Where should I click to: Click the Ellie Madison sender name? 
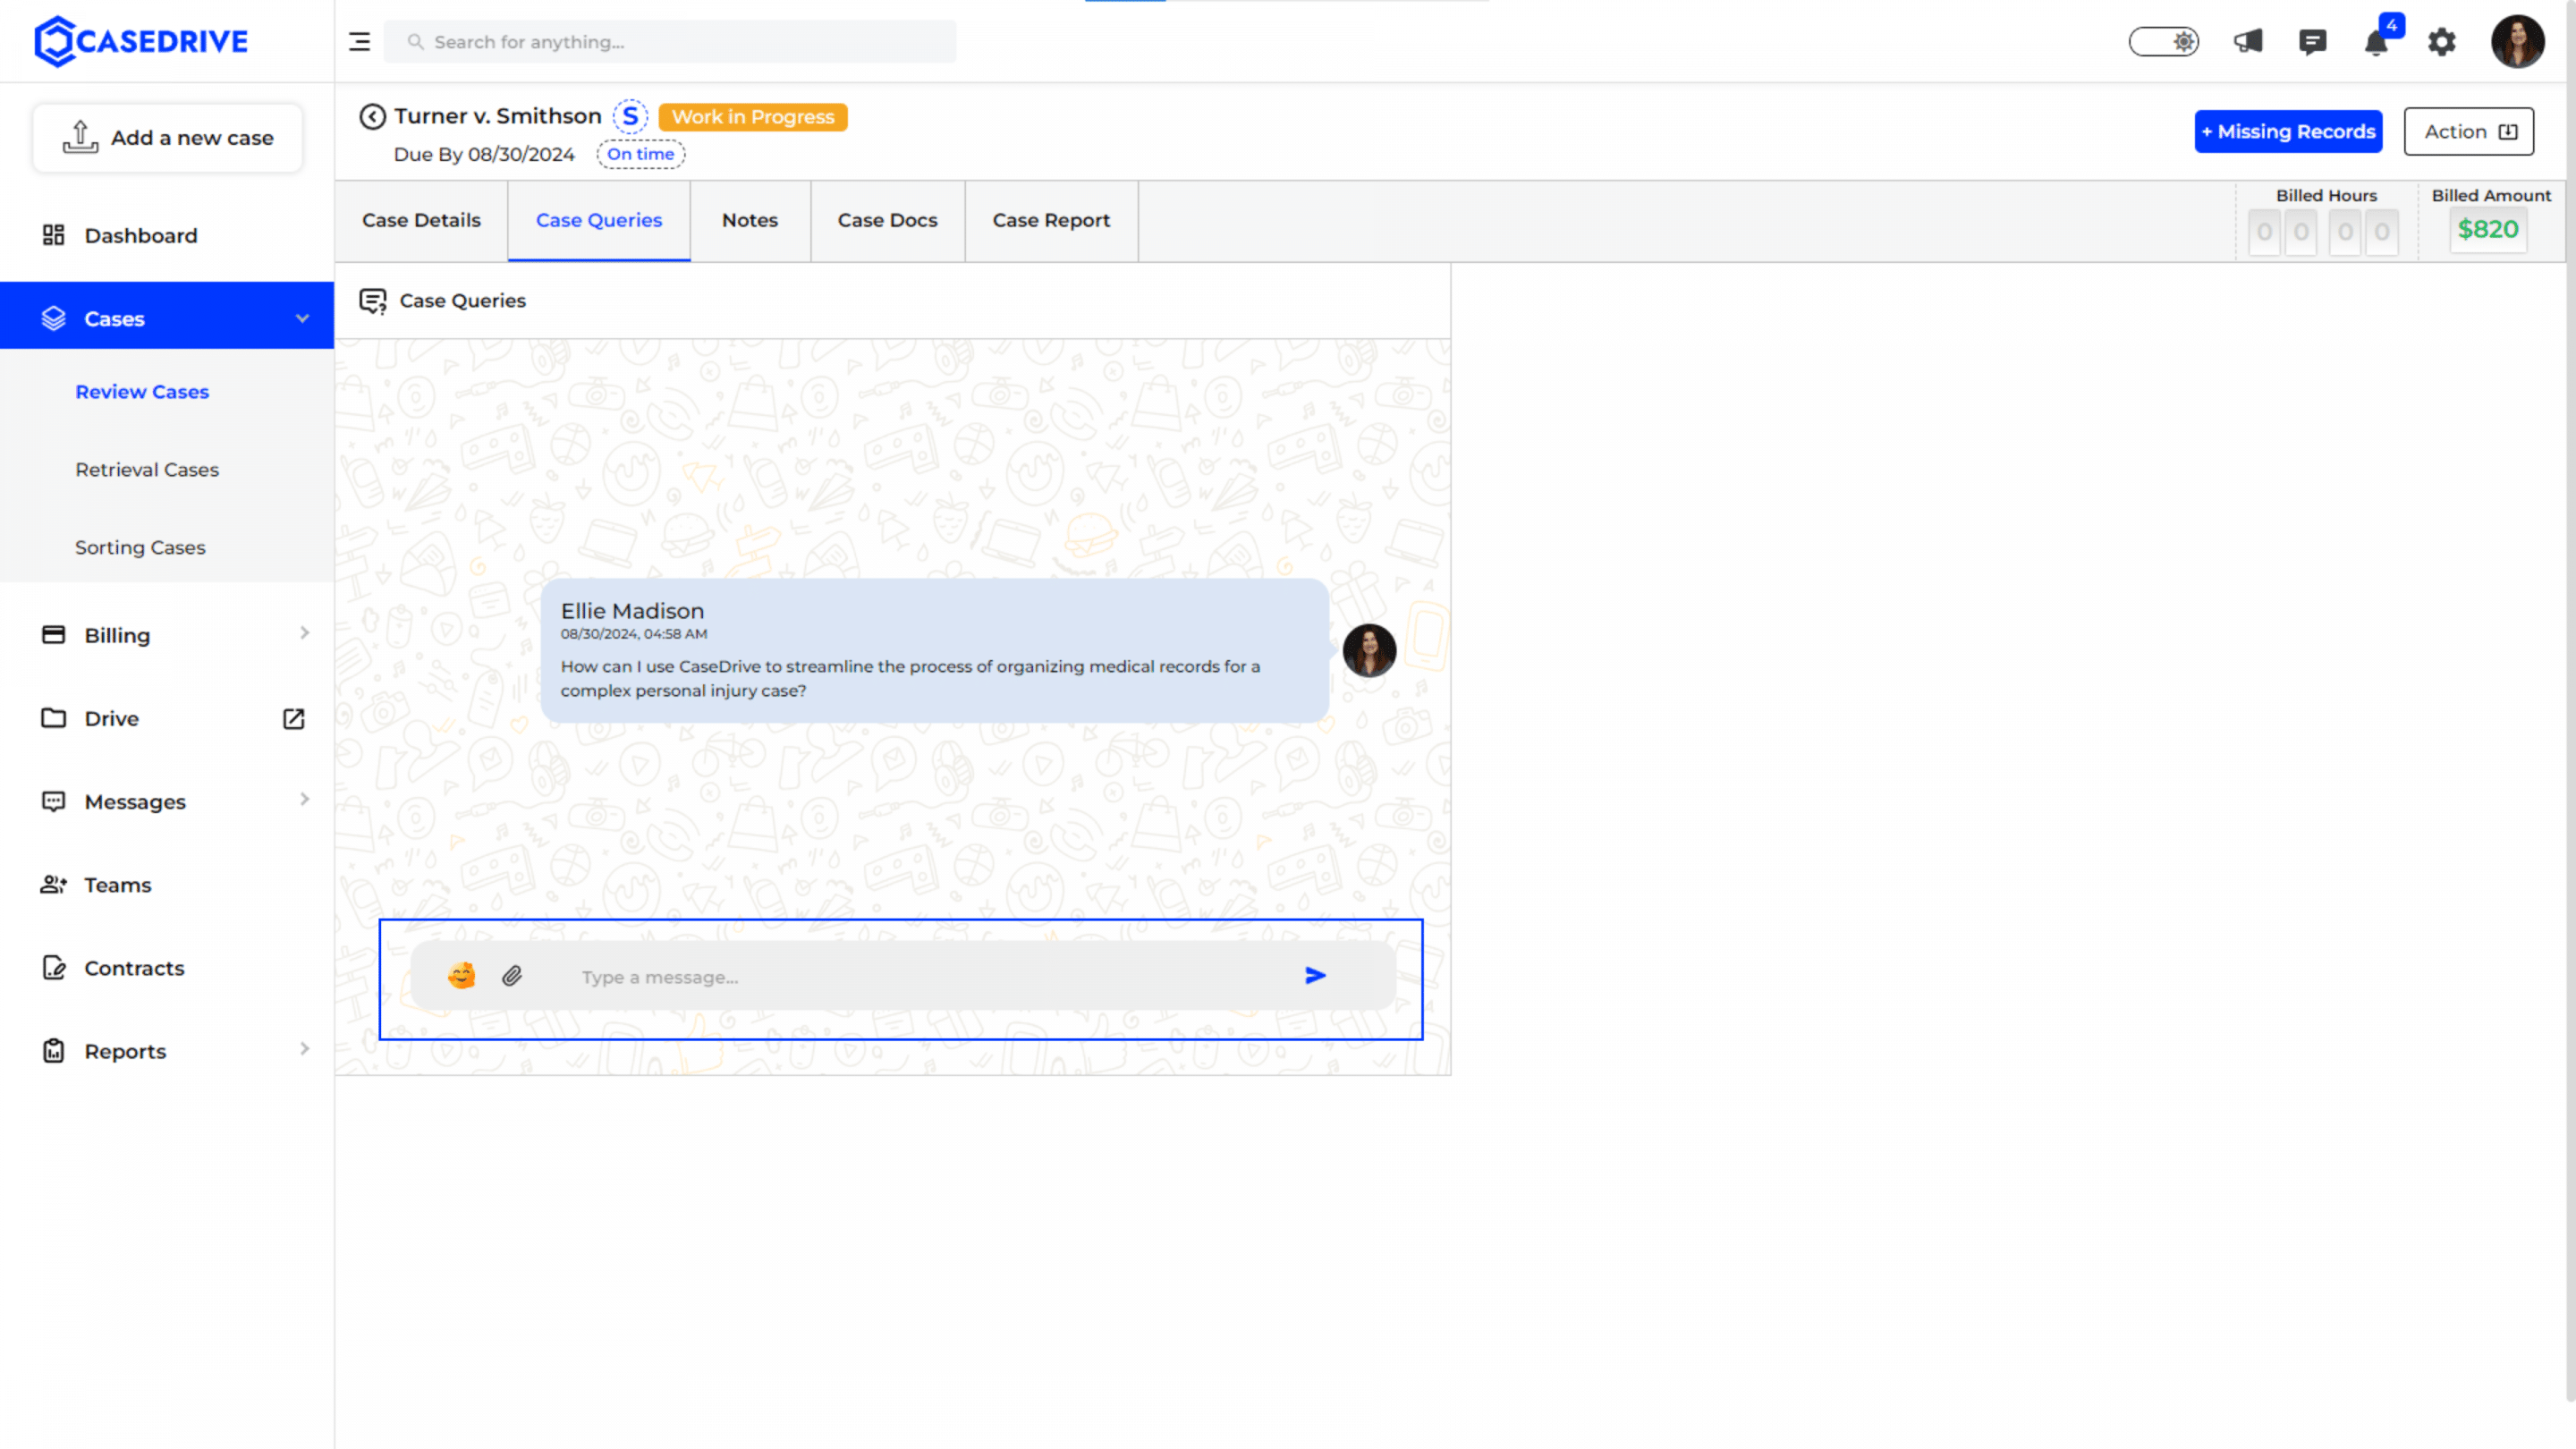click(x=632, y=611)
